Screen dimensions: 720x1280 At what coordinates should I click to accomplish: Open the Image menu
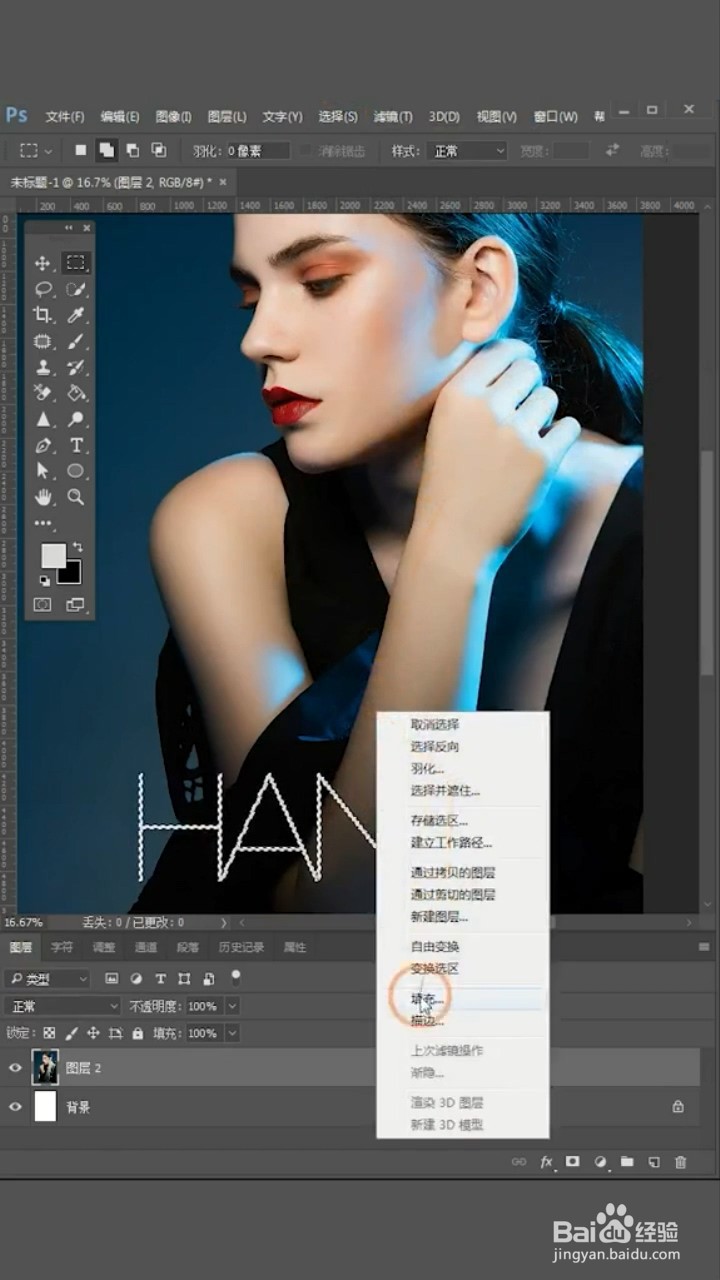tap(173, 117)
